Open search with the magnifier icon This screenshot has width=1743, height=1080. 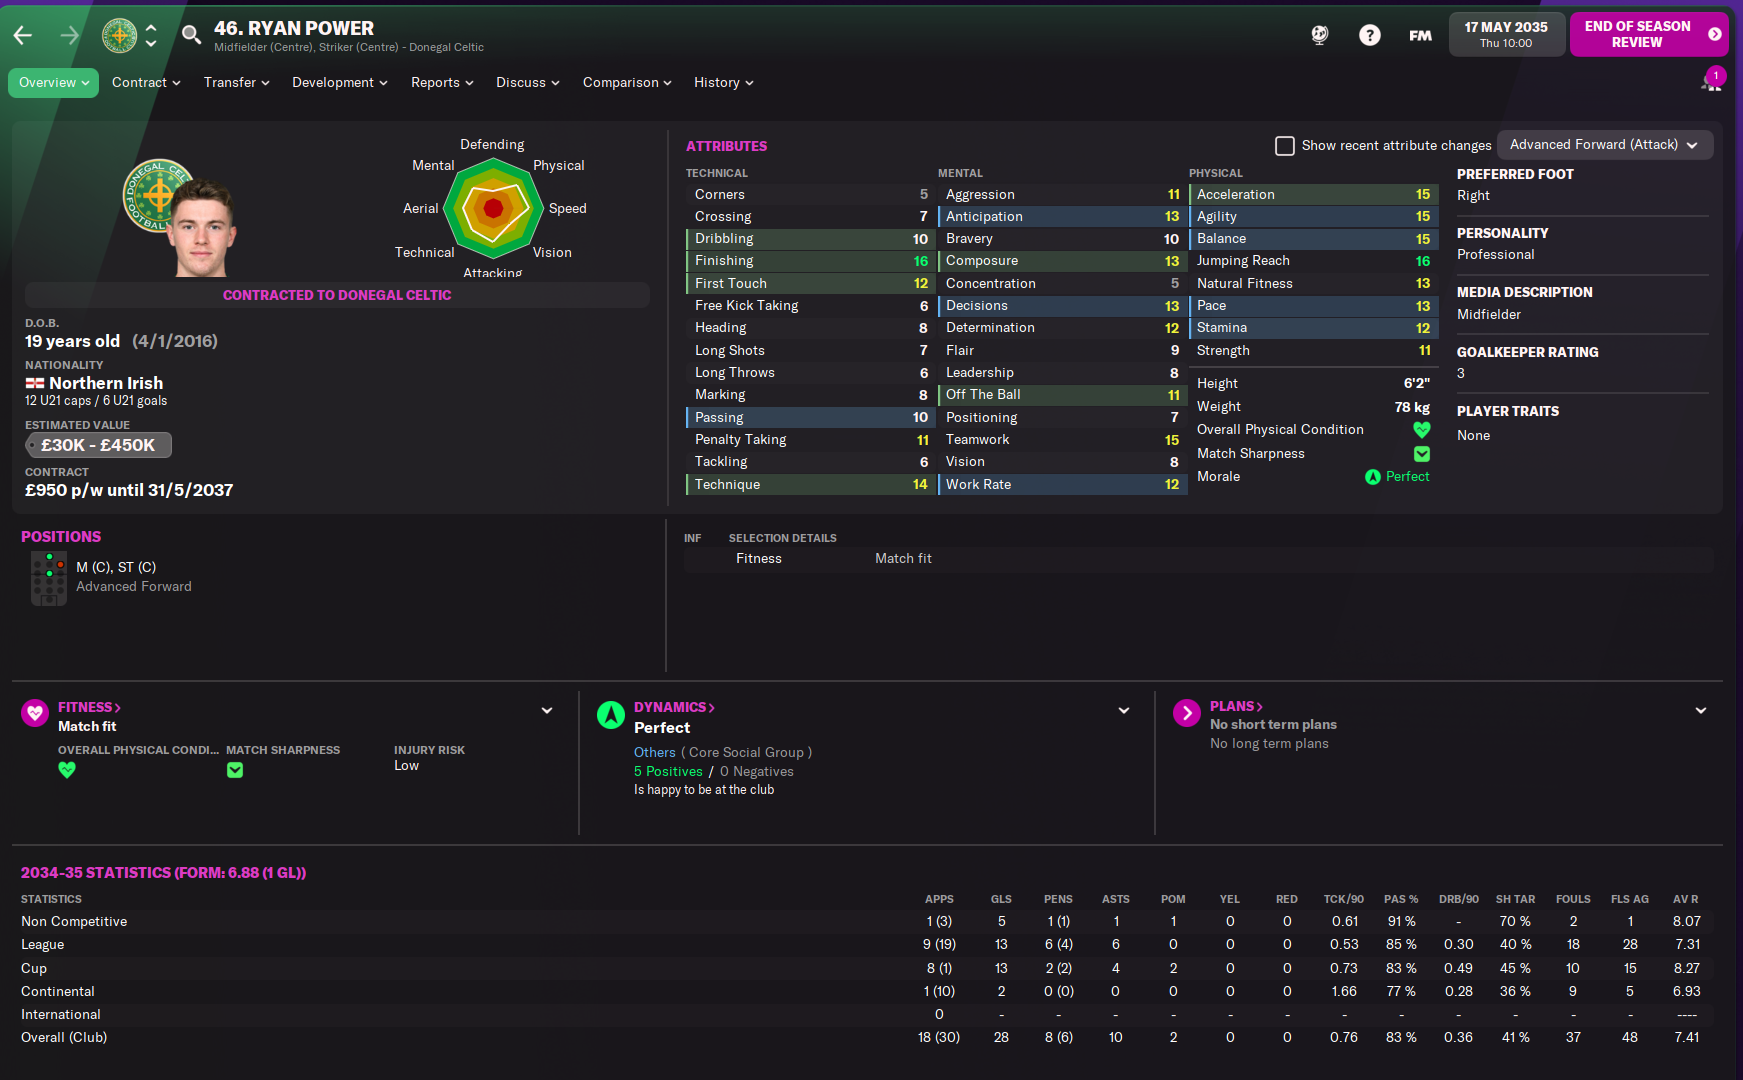click(x=190, y=36)
